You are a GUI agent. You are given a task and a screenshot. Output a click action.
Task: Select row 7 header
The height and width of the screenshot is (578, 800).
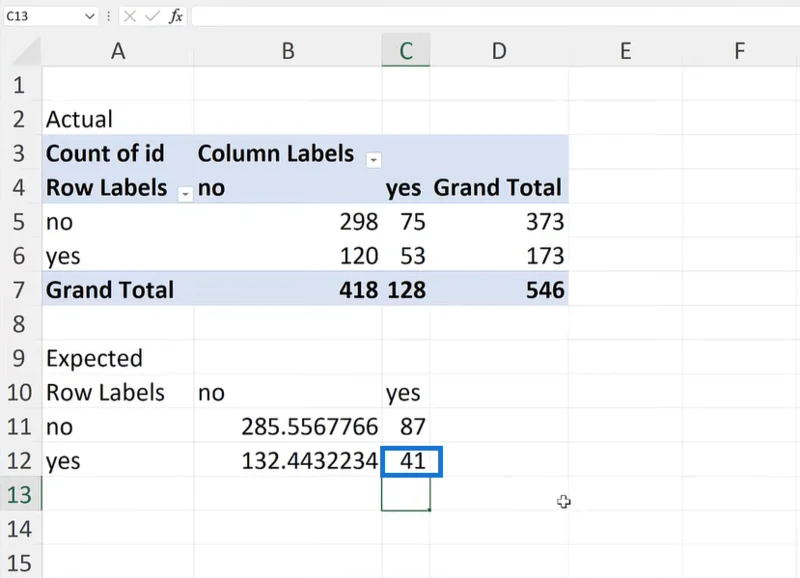point(19,290)
